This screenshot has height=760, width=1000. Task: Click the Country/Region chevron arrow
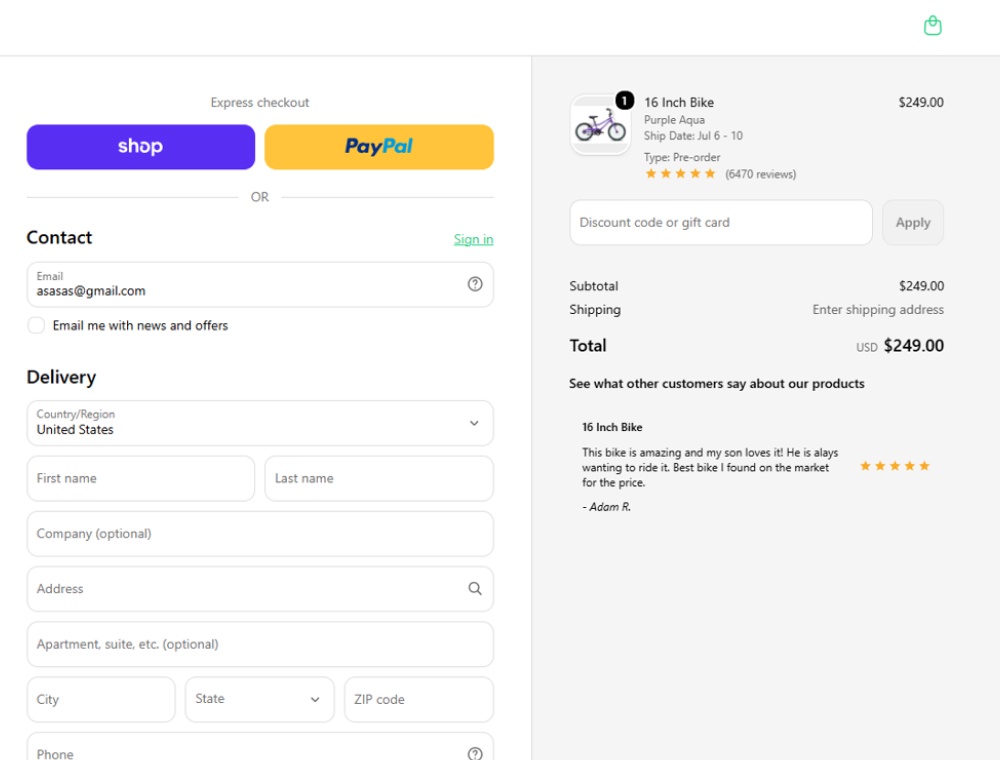tap(474, 423)
